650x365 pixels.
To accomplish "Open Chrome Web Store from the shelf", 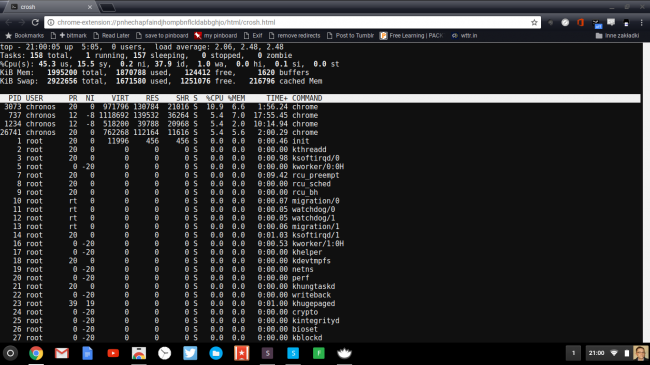I will click(x=139, y=353).
